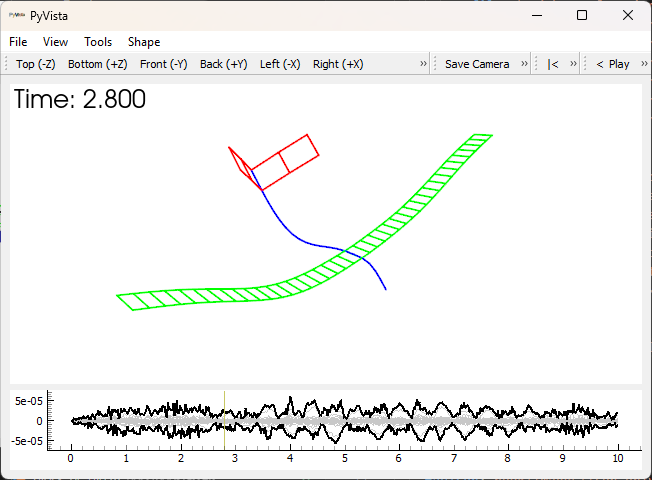The width and height of the screenshot is (652, 480).
Task: Jump to first frame with |< button
Action: [553, 64]
